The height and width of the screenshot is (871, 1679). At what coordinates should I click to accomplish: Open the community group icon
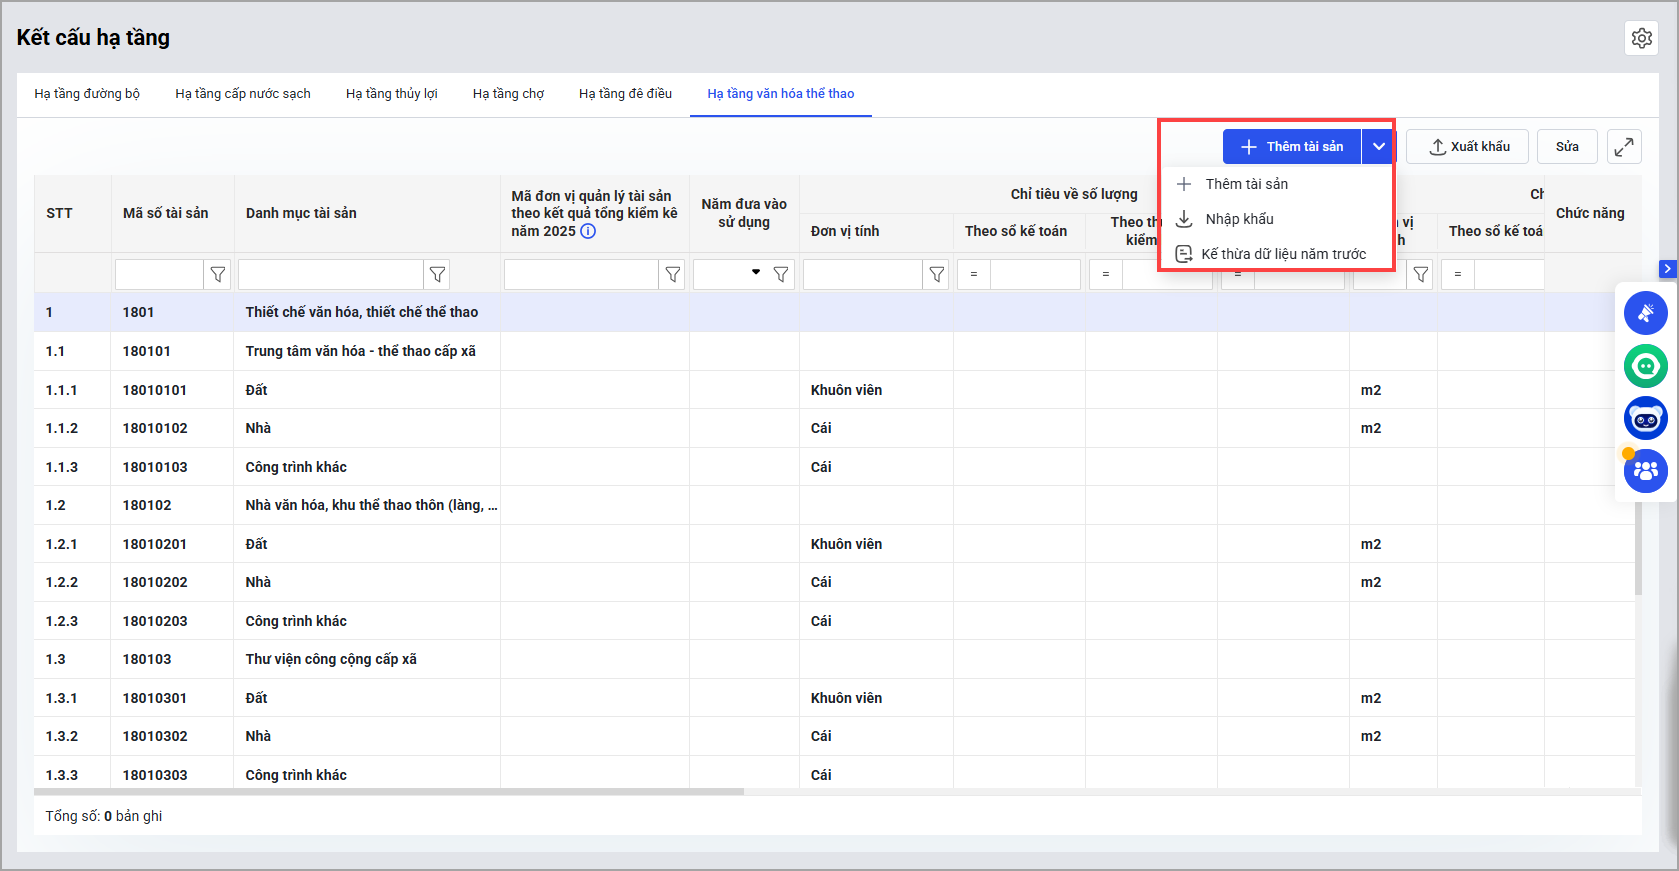coord(1645,471)
